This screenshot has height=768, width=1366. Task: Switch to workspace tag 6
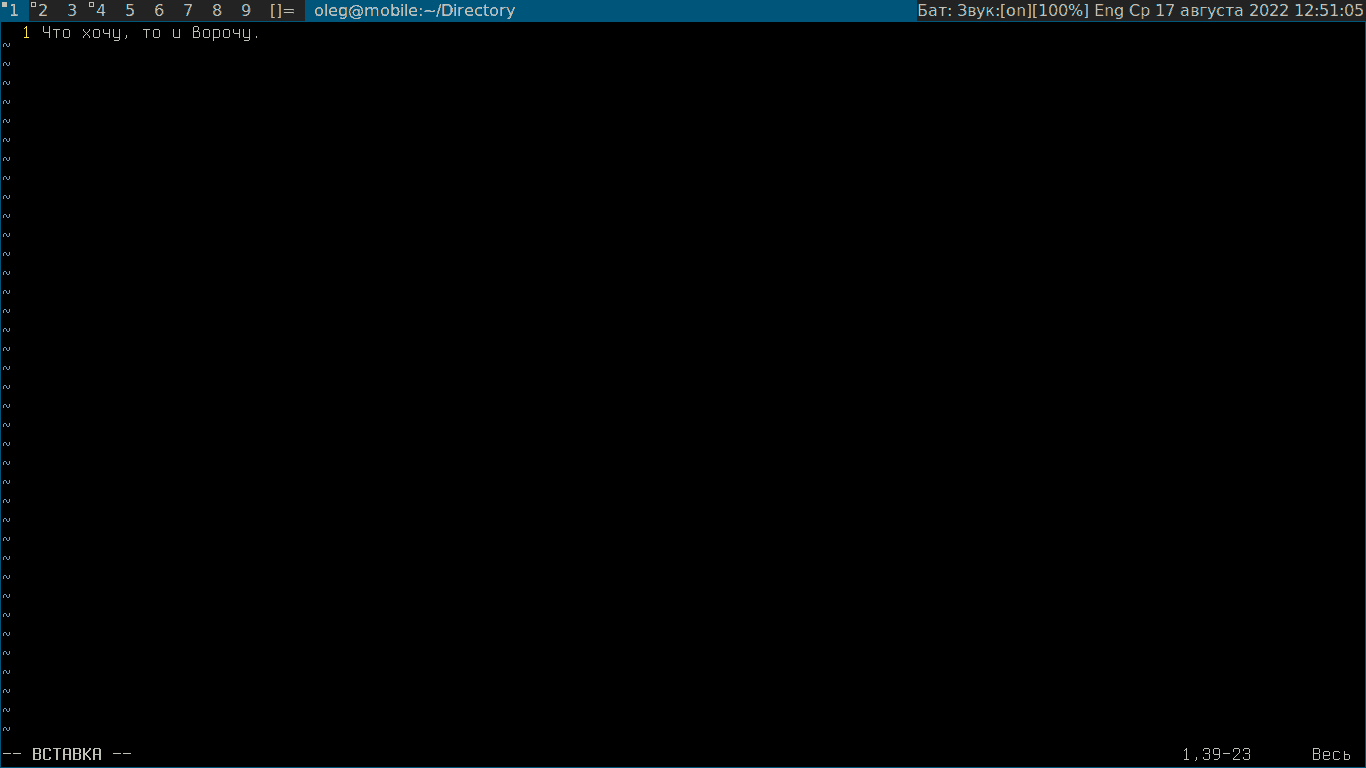coord(158,11)
